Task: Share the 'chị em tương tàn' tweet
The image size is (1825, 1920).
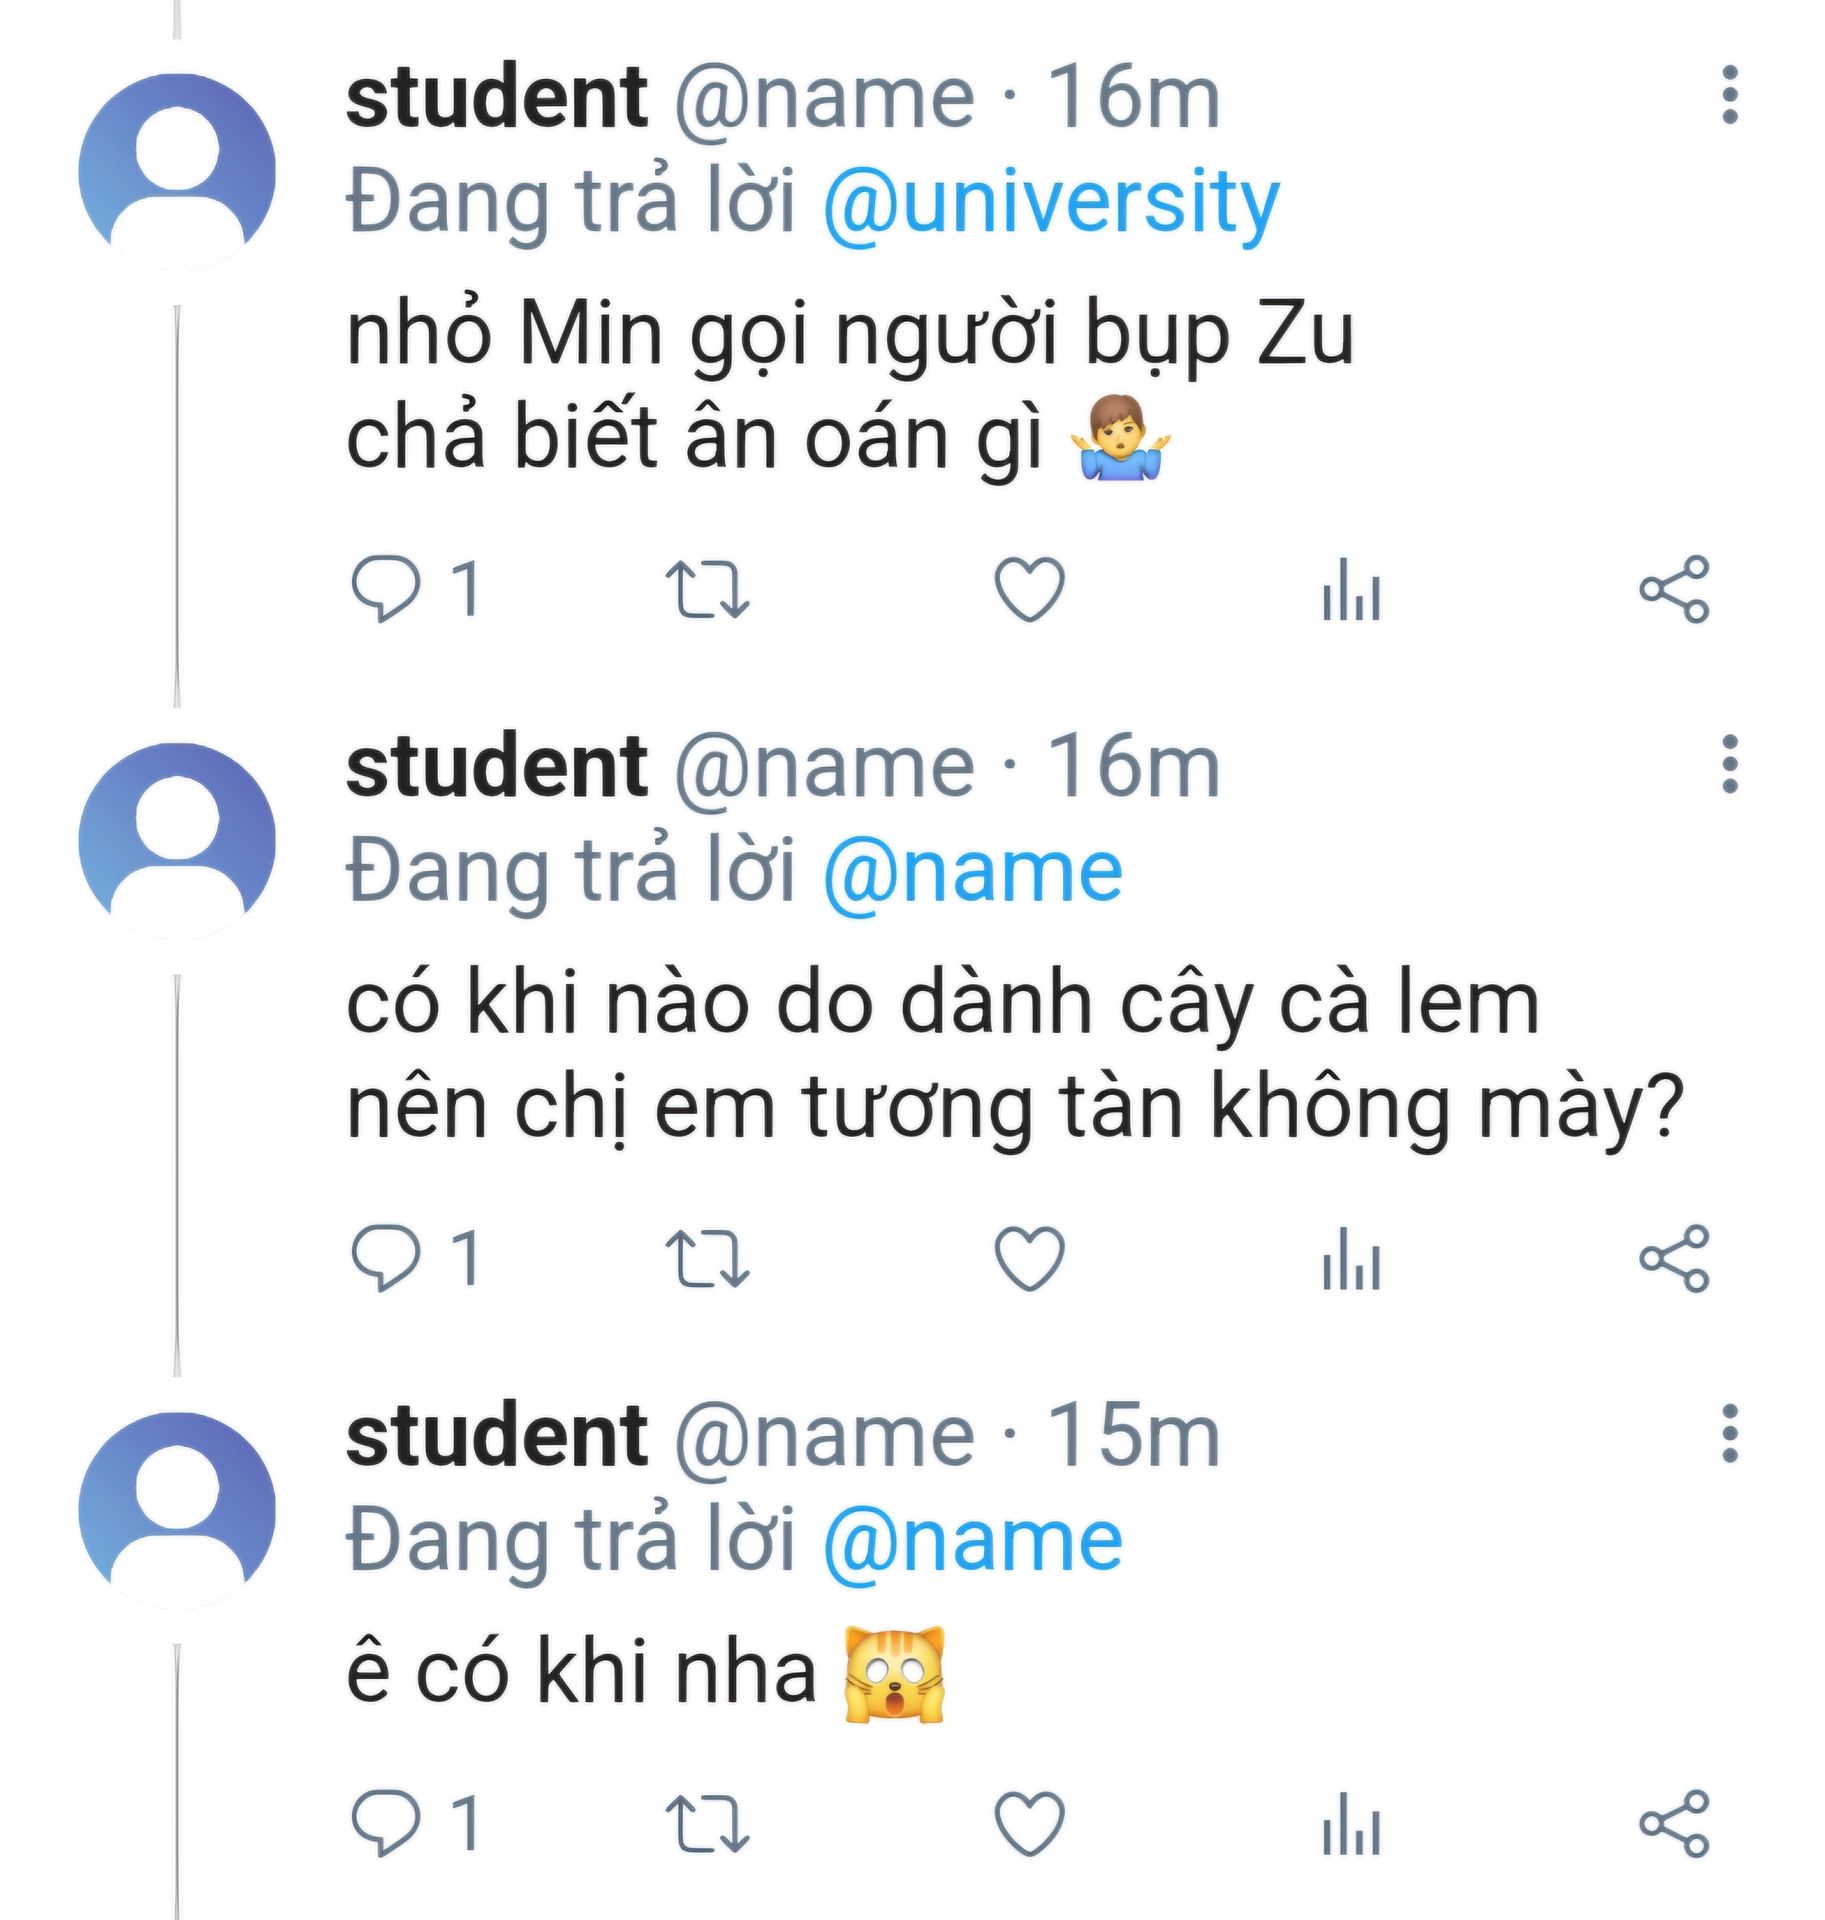Action: tap(1674, 1258)
